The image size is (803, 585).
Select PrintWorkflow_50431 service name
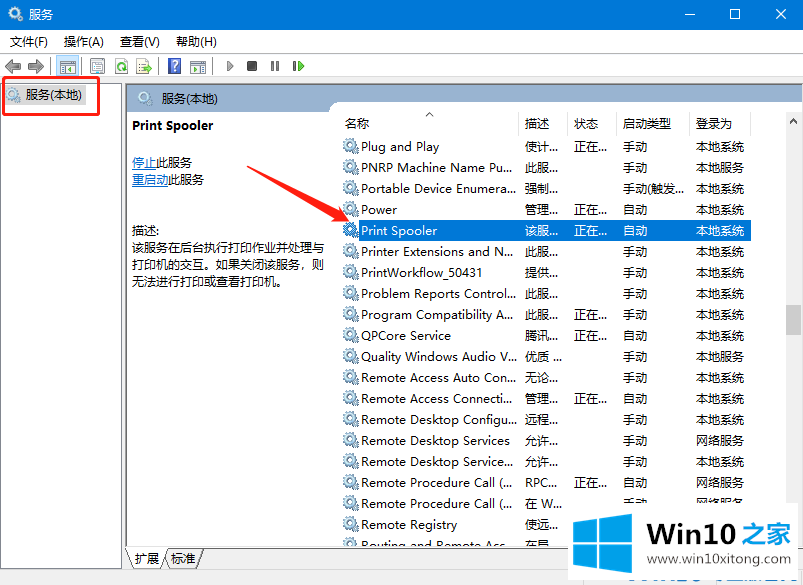point(421,273)
